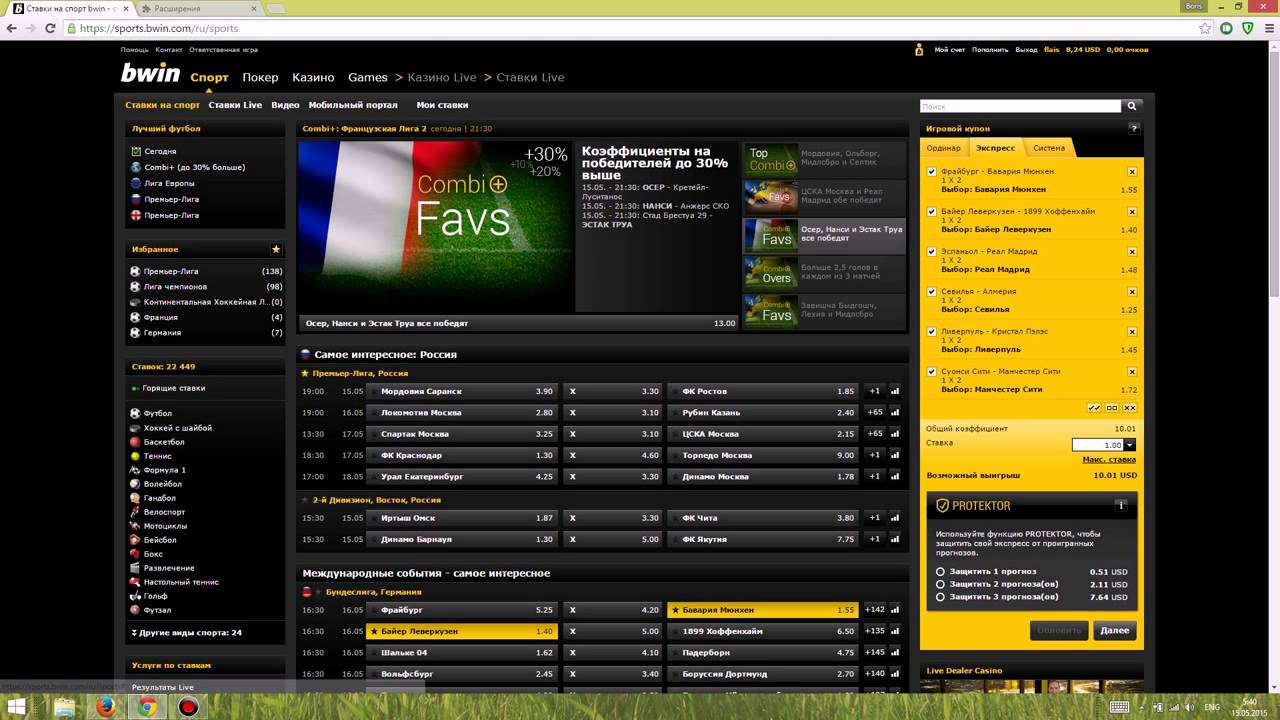Expand +1 more bets for Мордовия Саранск

click(x=874, y=392)
